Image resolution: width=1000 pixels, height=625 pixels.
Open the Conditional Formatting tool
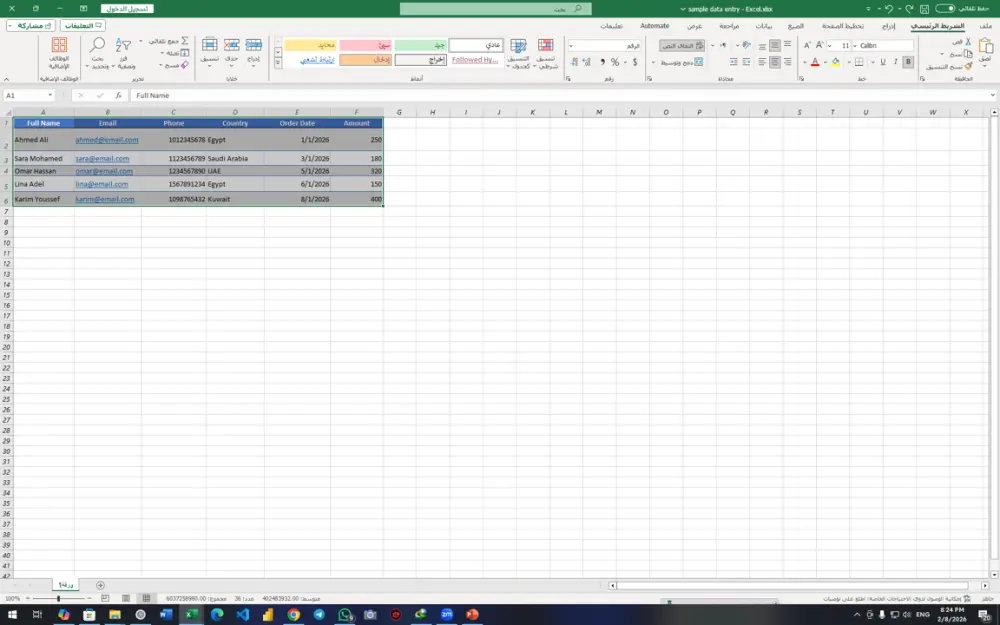(545, 44)
